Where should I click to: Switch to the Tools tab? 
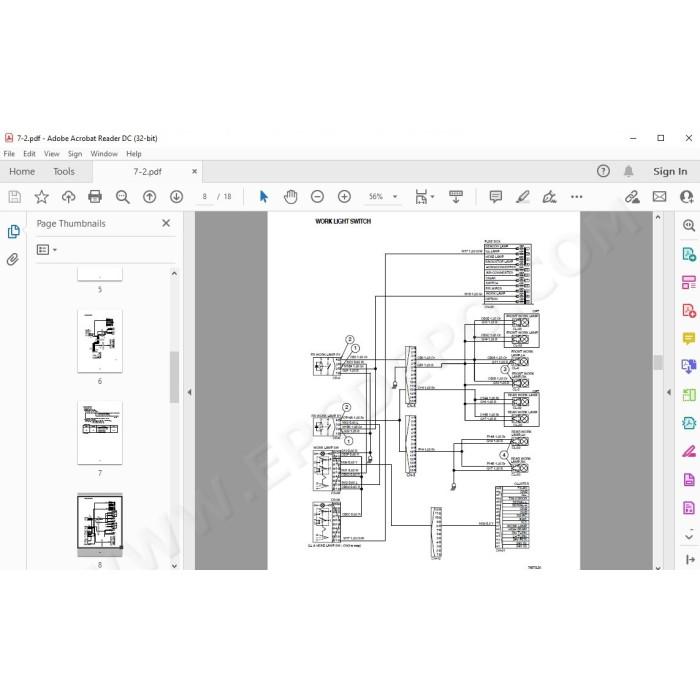[x=64, y=171]
